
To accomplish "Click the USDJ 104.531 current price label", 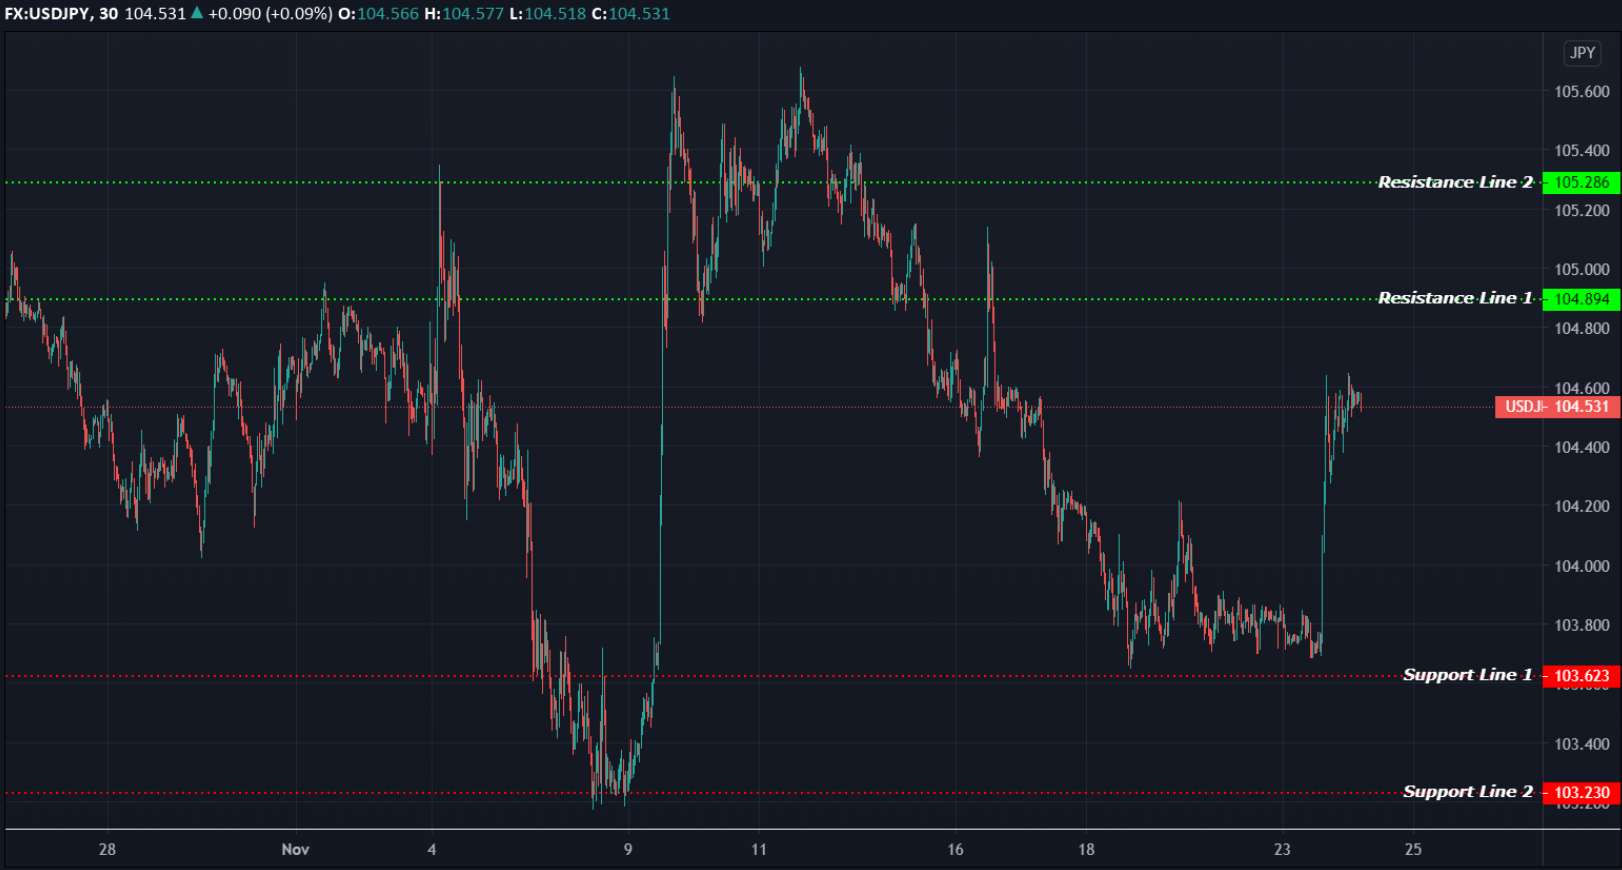I will [x=1557, y=407].
